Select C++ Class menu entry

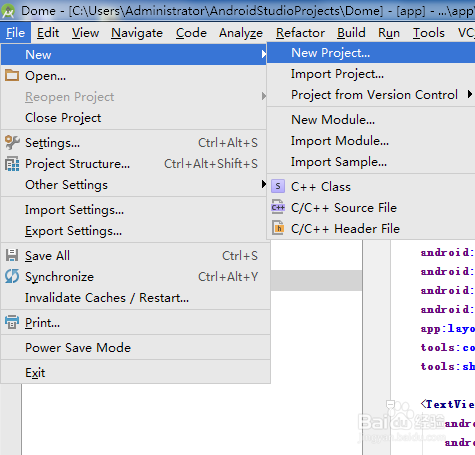pyautogui.click(x=371, y=187)
